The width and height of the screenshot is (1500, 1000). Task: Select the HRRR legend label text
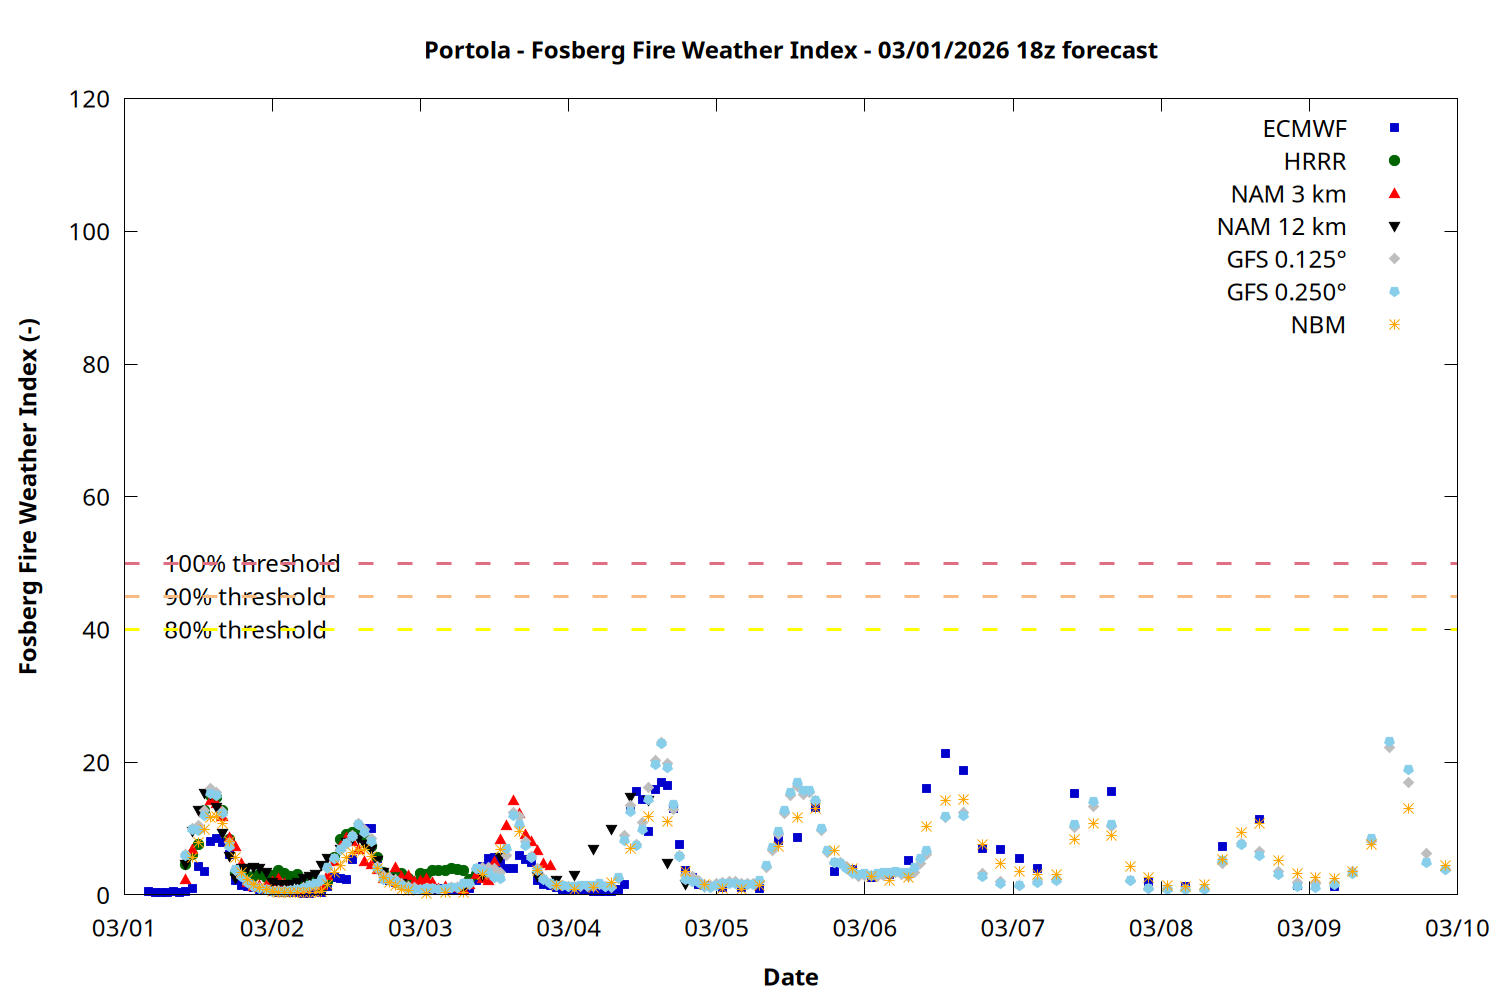coord(1315,162)
